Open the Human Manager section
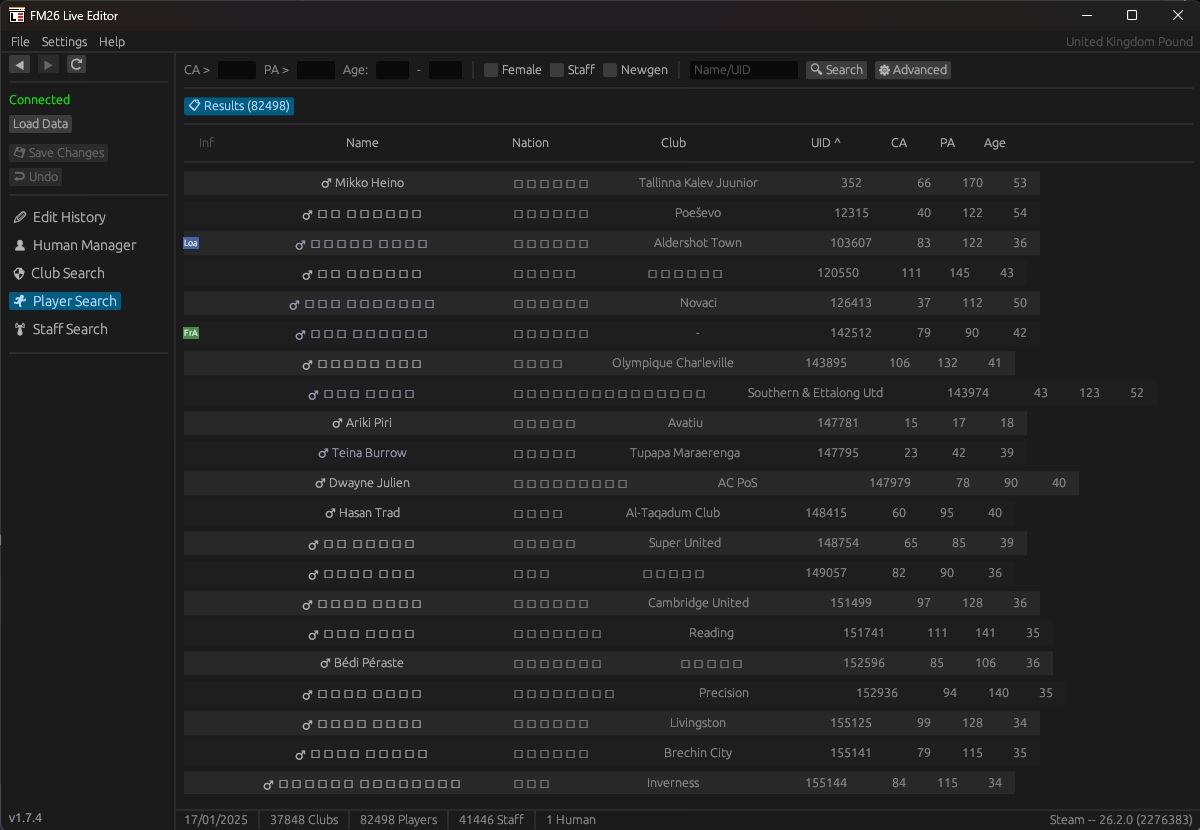The height and width of the screenshot is (830, 1200). pos(83,245)
